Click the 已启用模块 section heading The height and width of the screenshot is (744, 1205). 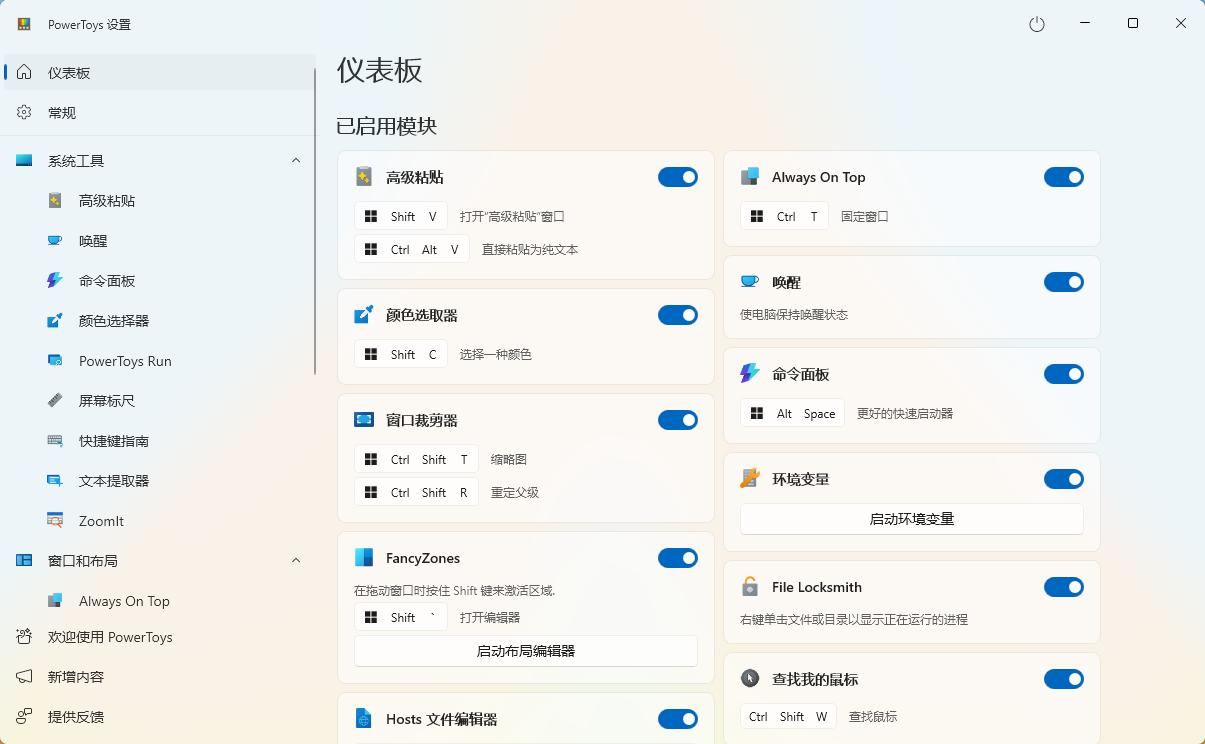tap(387, 126)
